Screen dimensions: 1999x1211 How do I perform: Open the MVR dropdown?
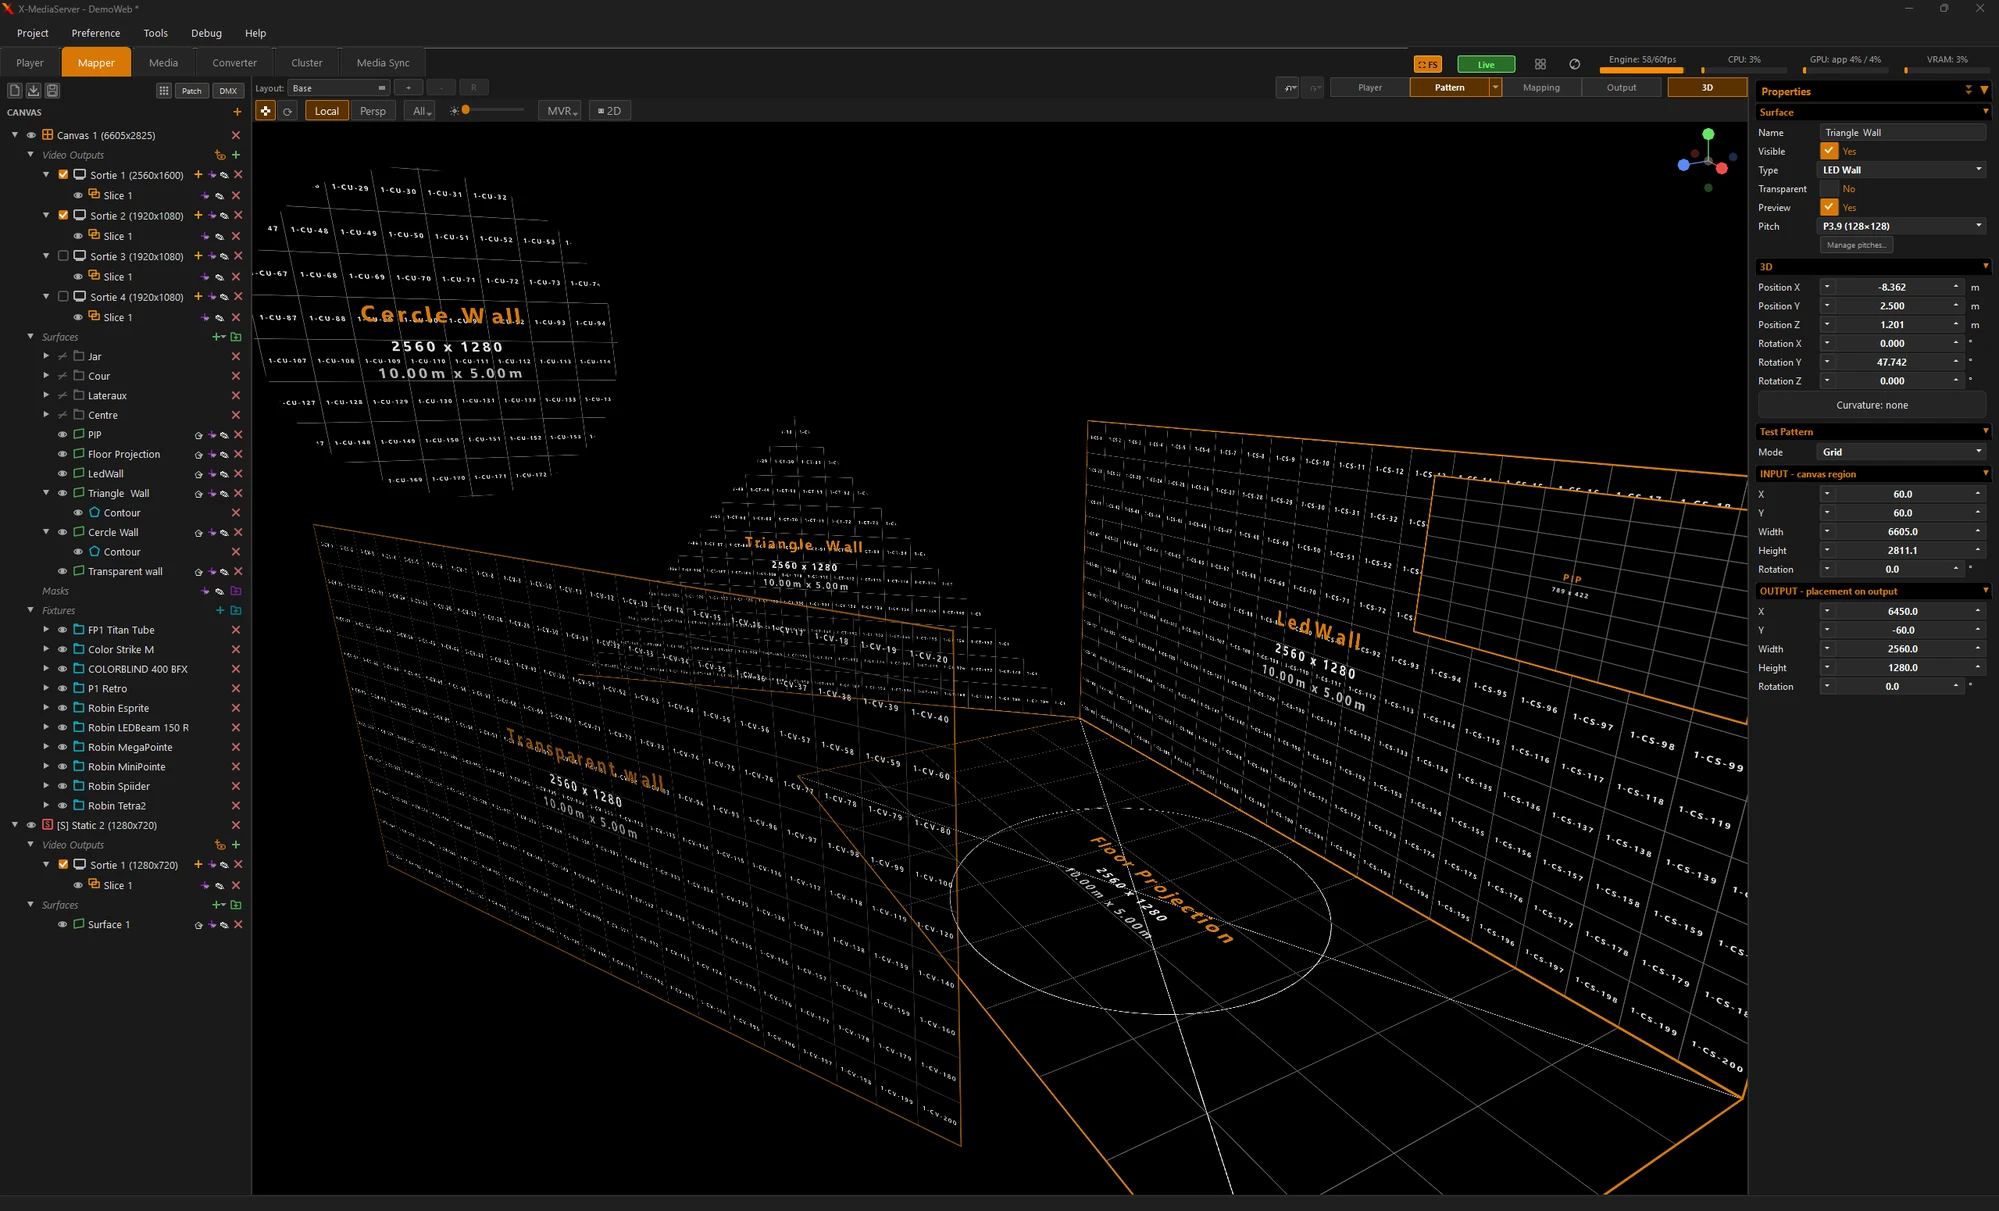tap(561, 111)
